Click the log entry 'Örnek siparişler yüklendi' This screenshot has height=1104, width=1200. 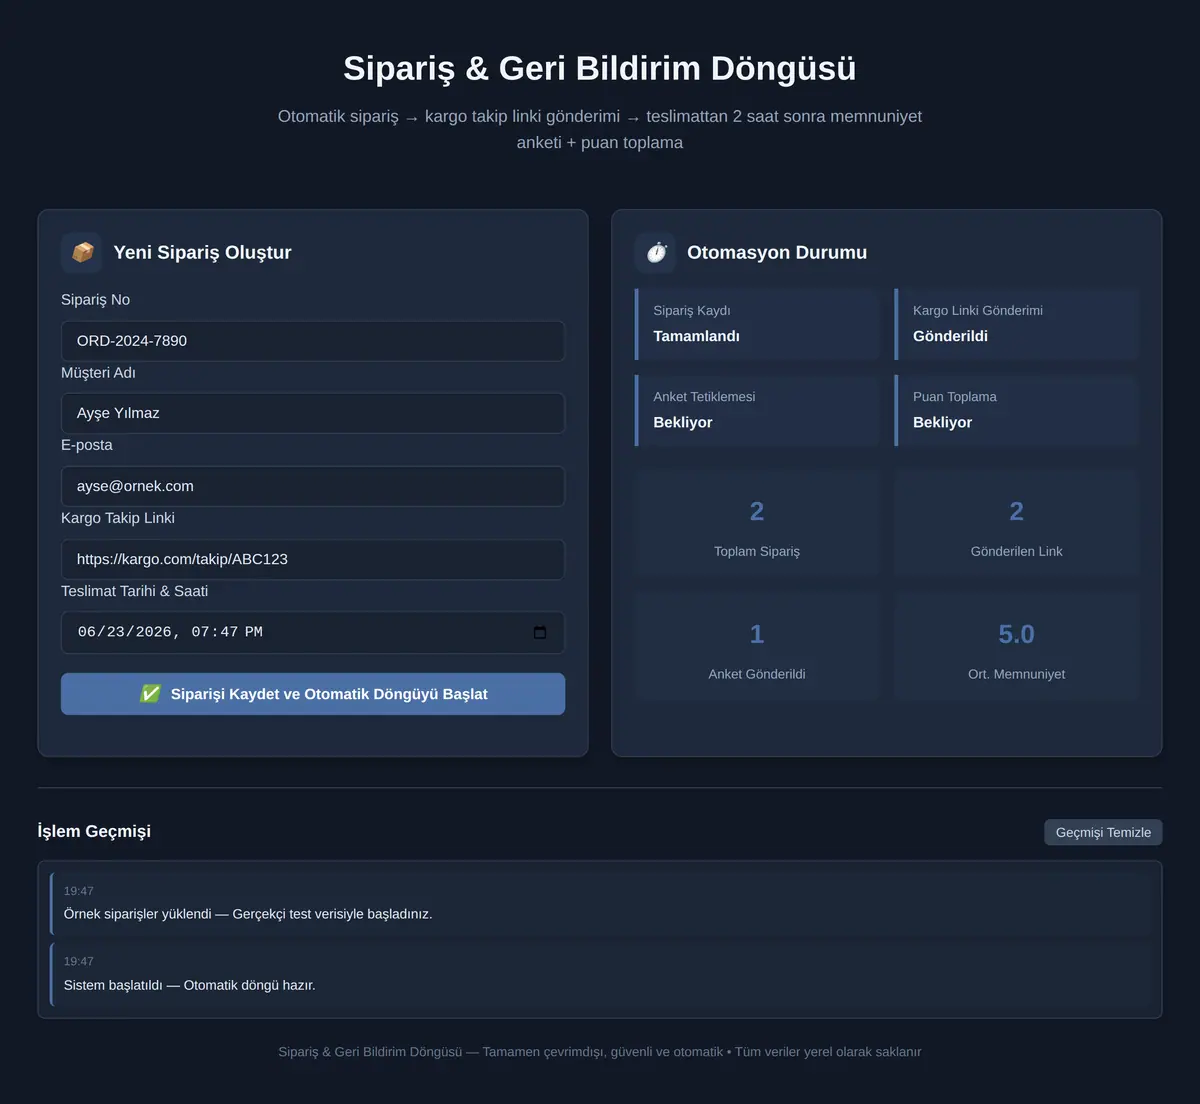[600, 903]
